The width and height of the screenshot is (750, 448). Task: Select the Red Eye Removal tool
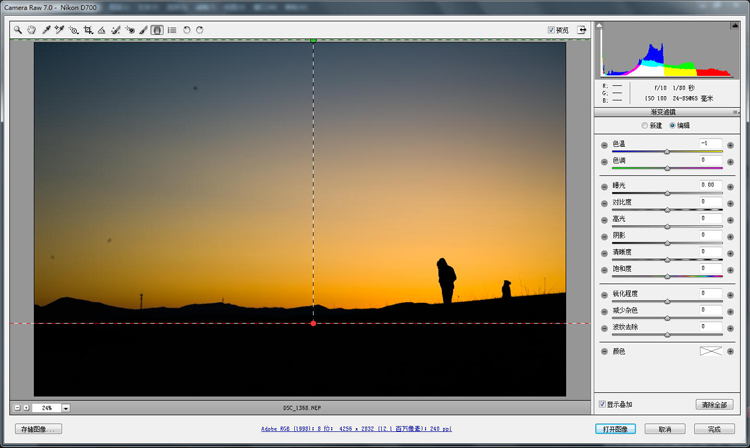(130, 30)
